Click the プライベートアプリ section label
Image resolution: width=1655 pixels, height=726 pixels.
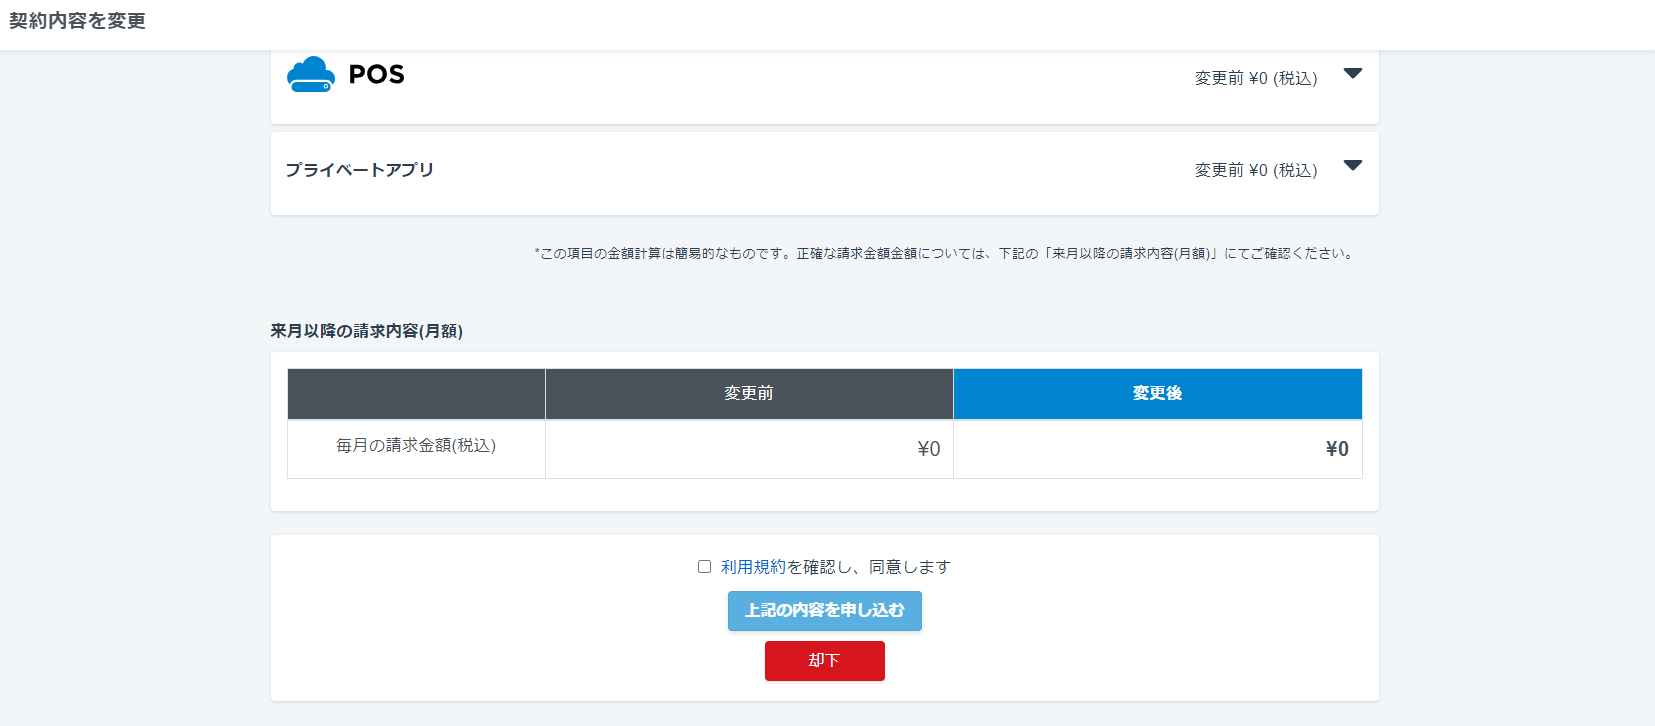point(359,170)
